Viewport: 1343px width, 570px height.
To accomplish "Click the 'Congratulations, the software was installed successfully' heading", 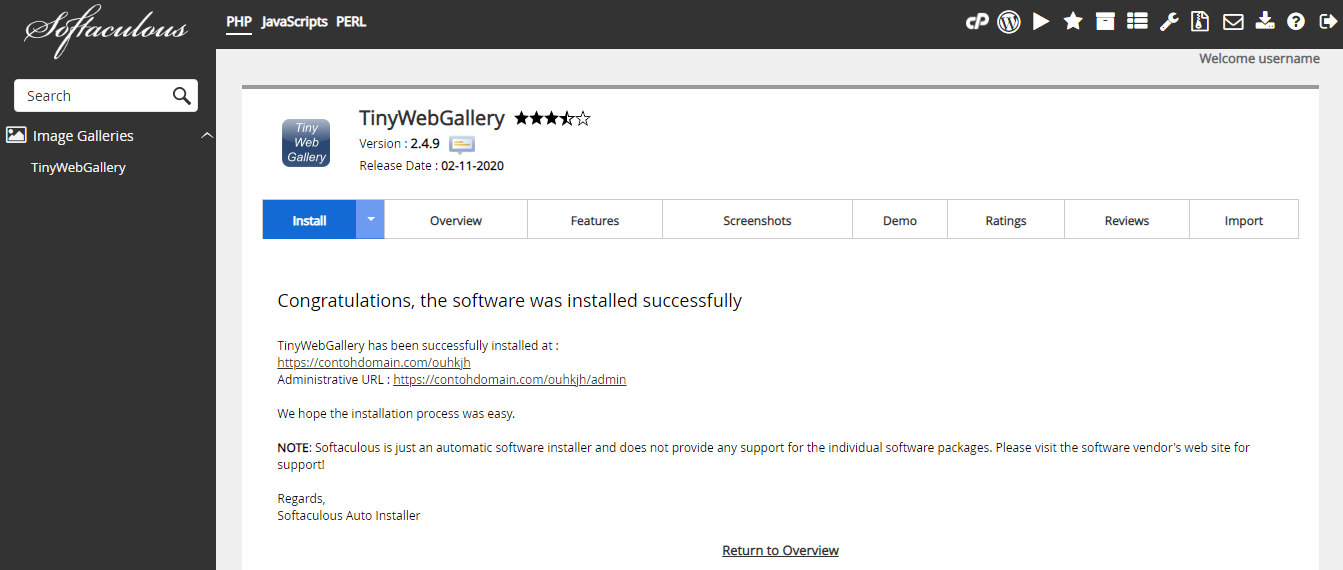I will pyautogui.click(x=509, y=300).
